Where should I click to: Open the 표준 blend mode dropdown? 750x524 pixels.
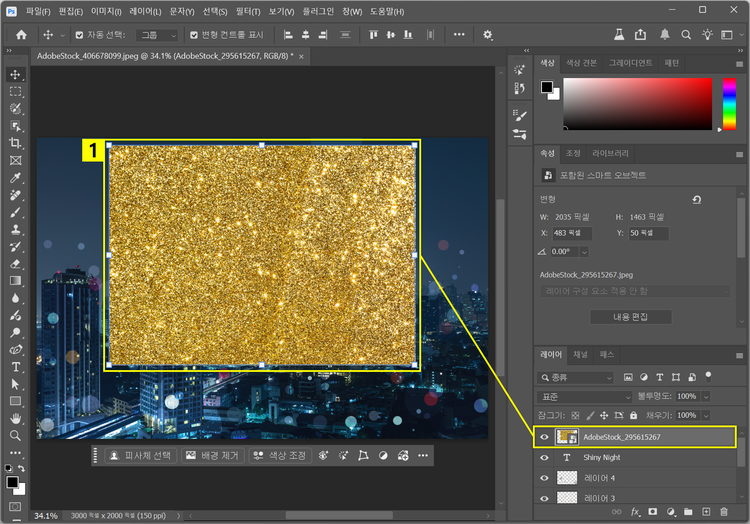[583, 396]
